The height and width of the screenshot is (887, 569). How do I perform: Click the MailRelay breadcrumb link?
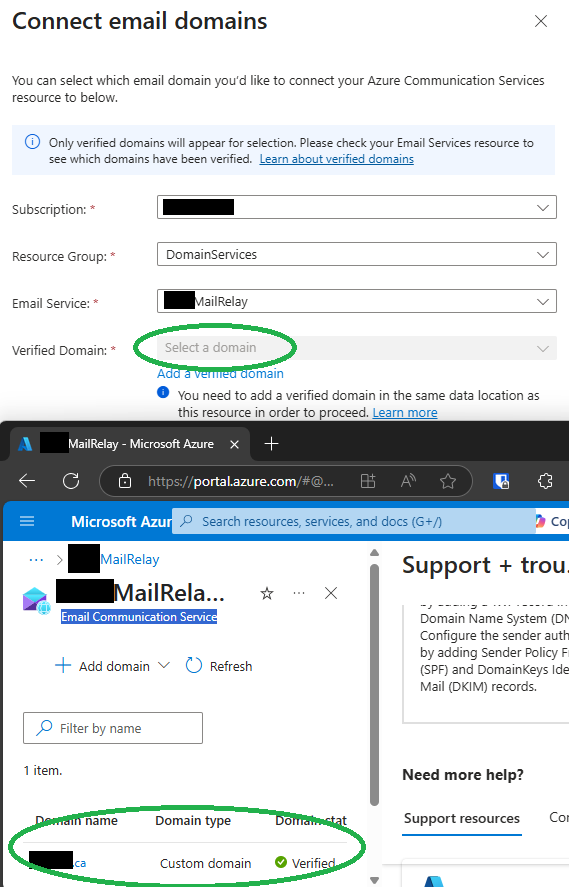tap(130, 559)
